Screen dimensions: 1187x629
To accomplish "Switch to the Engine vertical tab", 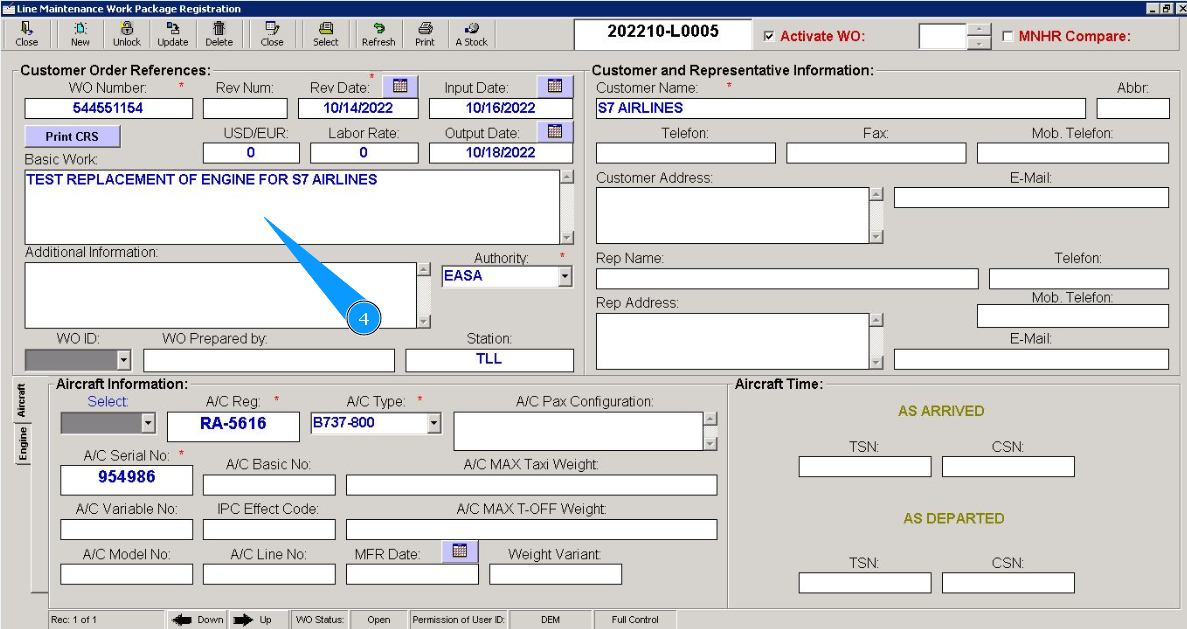I will coord(22,445).
